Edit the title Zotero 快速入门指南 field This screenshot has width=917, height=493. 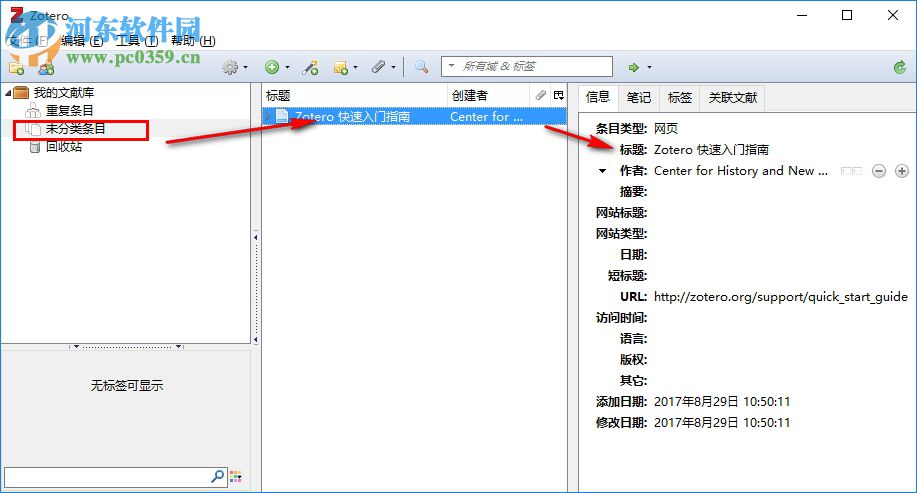tap(711, 150)
